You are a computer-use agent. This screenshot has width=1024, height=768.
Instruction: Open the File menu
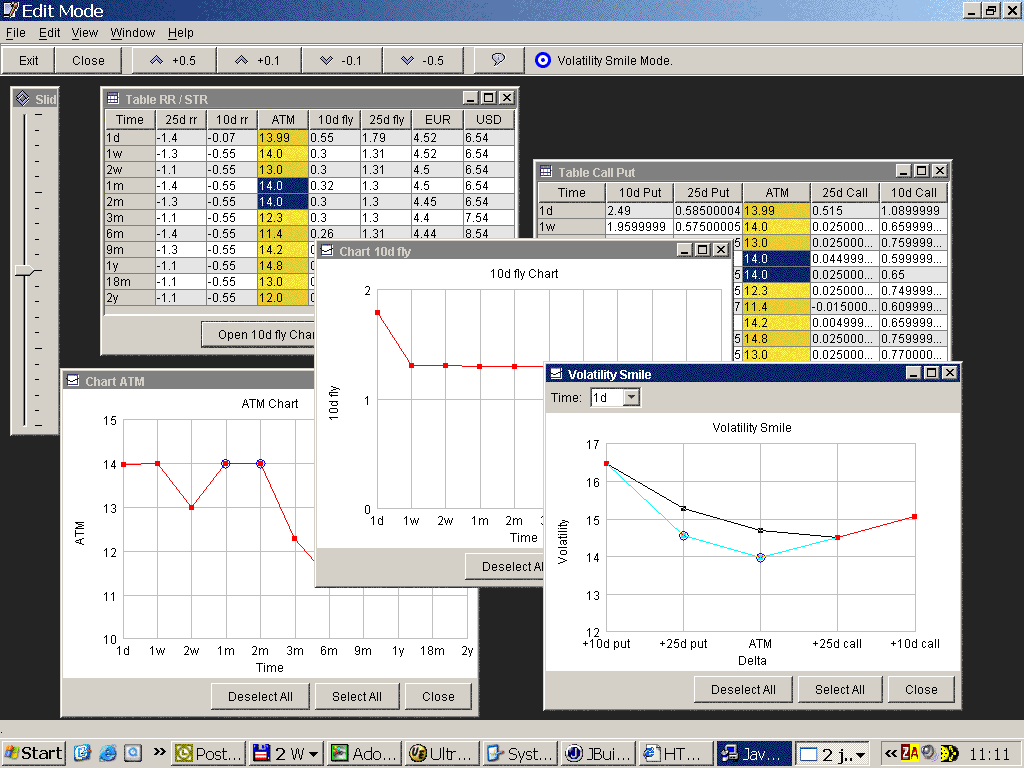pyautogui.click(x=15, y=33)
